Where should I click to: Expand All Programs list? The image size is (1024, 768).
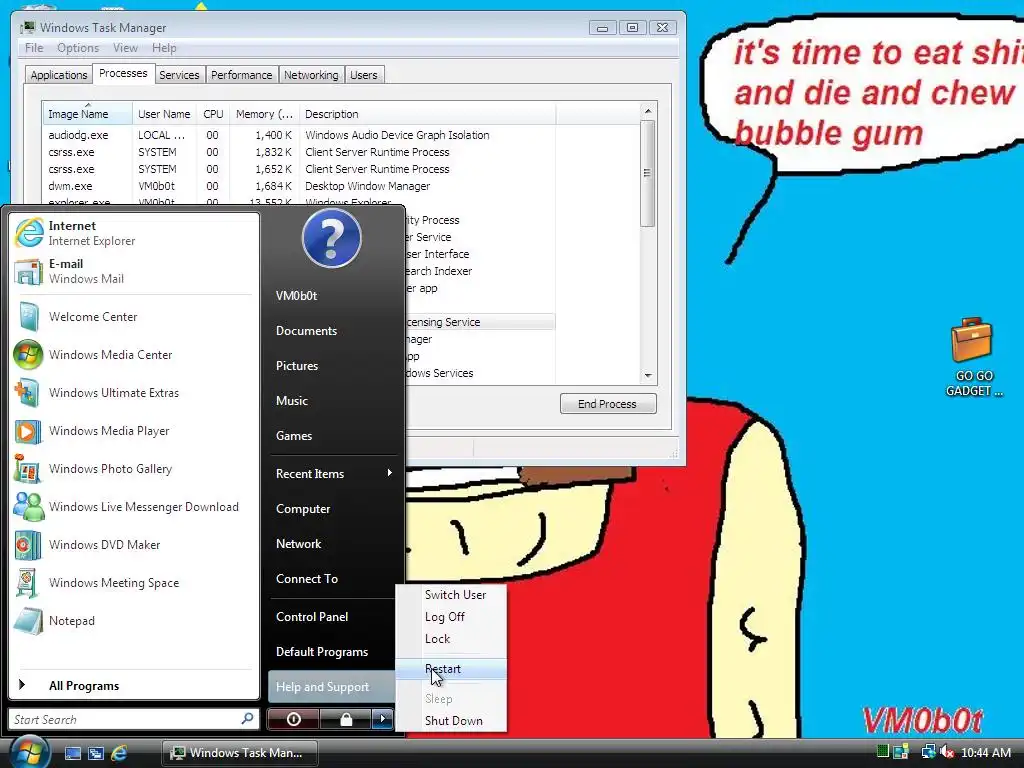[x=134, y=685]
